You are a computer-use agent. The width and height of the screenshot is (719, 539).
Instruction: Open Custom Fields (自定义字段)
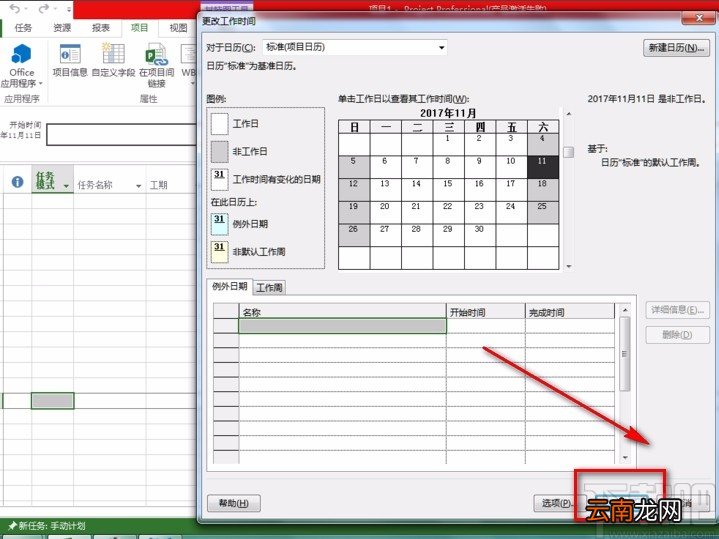[113, 60]
